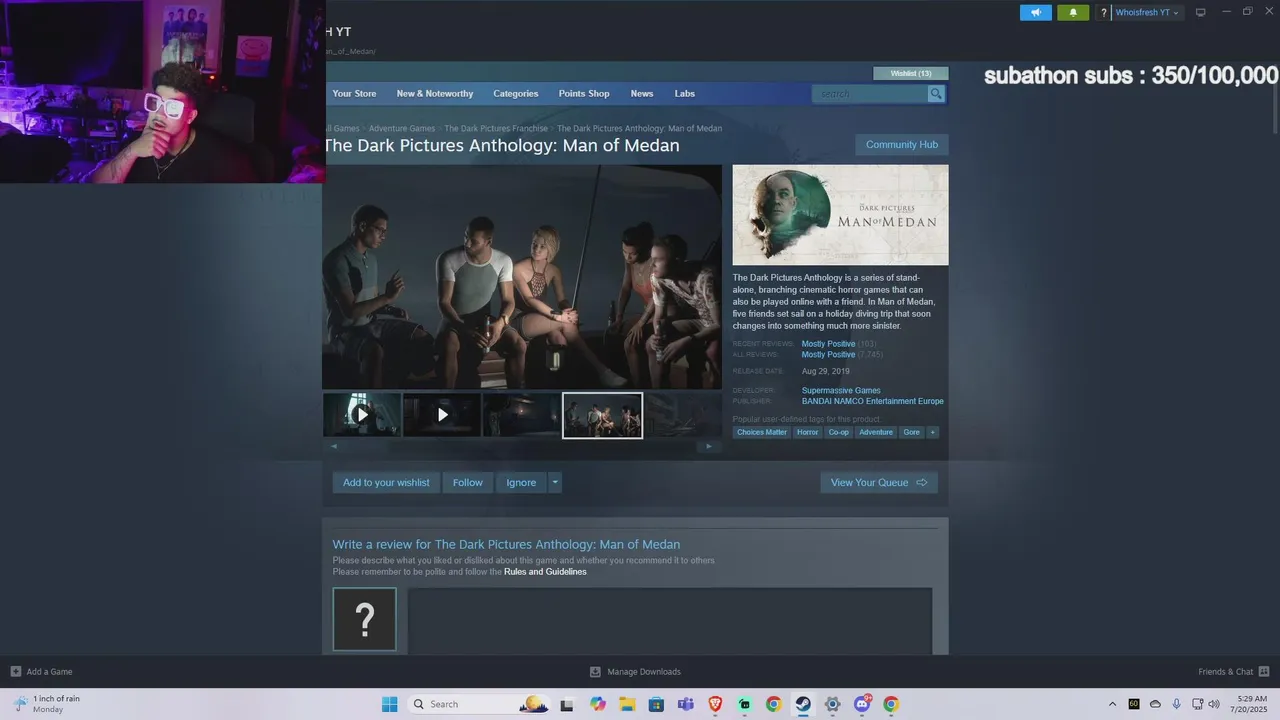Open News in store navigation

click(x=642, y=93)
